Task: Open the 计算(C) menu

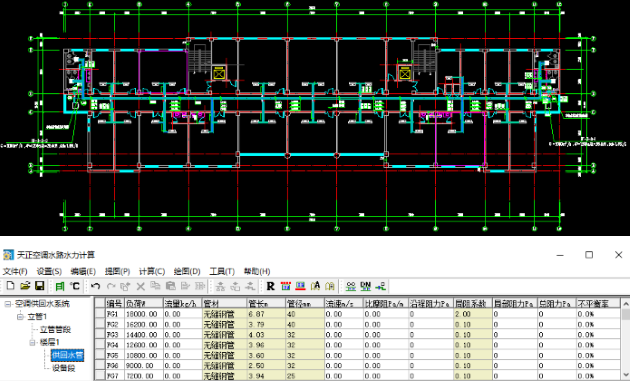Action: (x=152, y=271)
